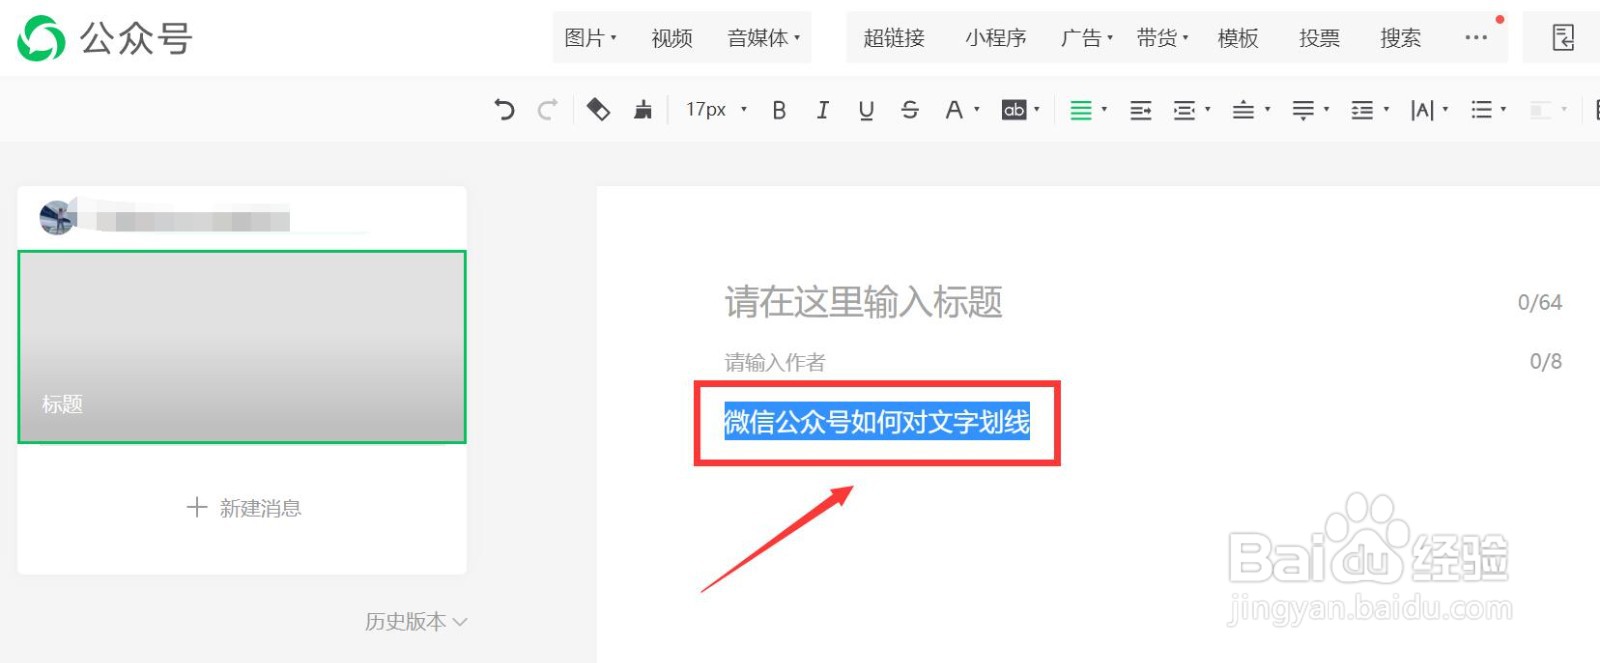
Task: Click the spacing before paragraph icon
Action: coord(1243,110)
